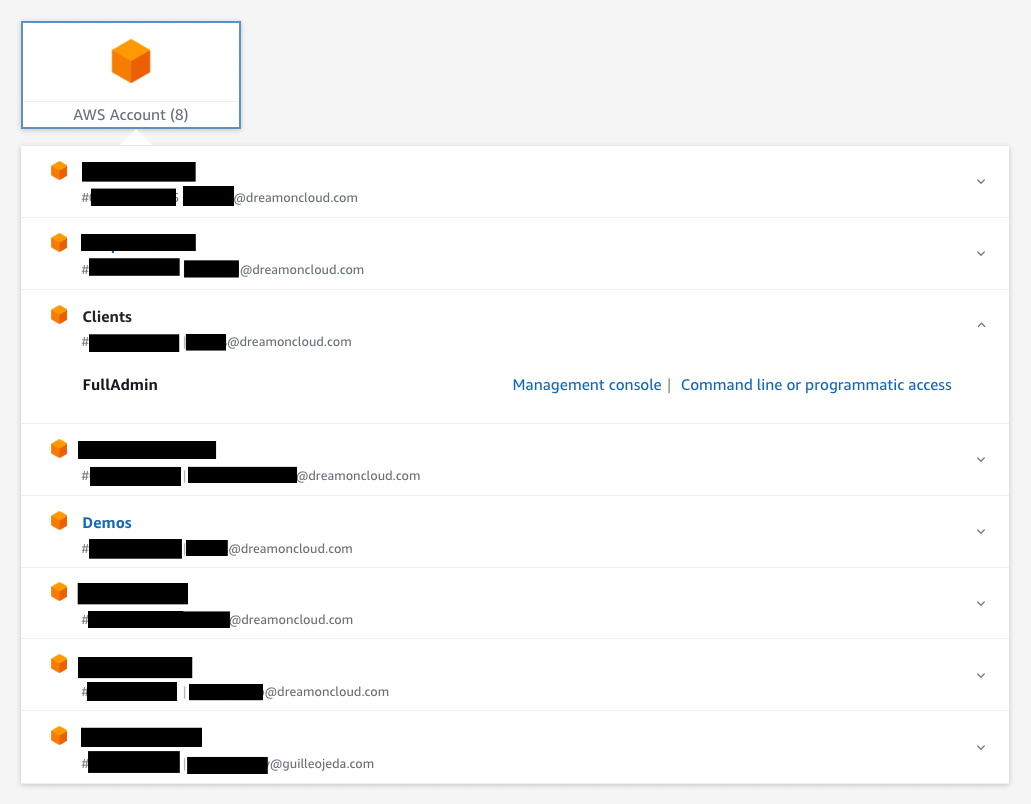
Task: Select the AWS Account (8) tile label
Action: coord(131,114)
